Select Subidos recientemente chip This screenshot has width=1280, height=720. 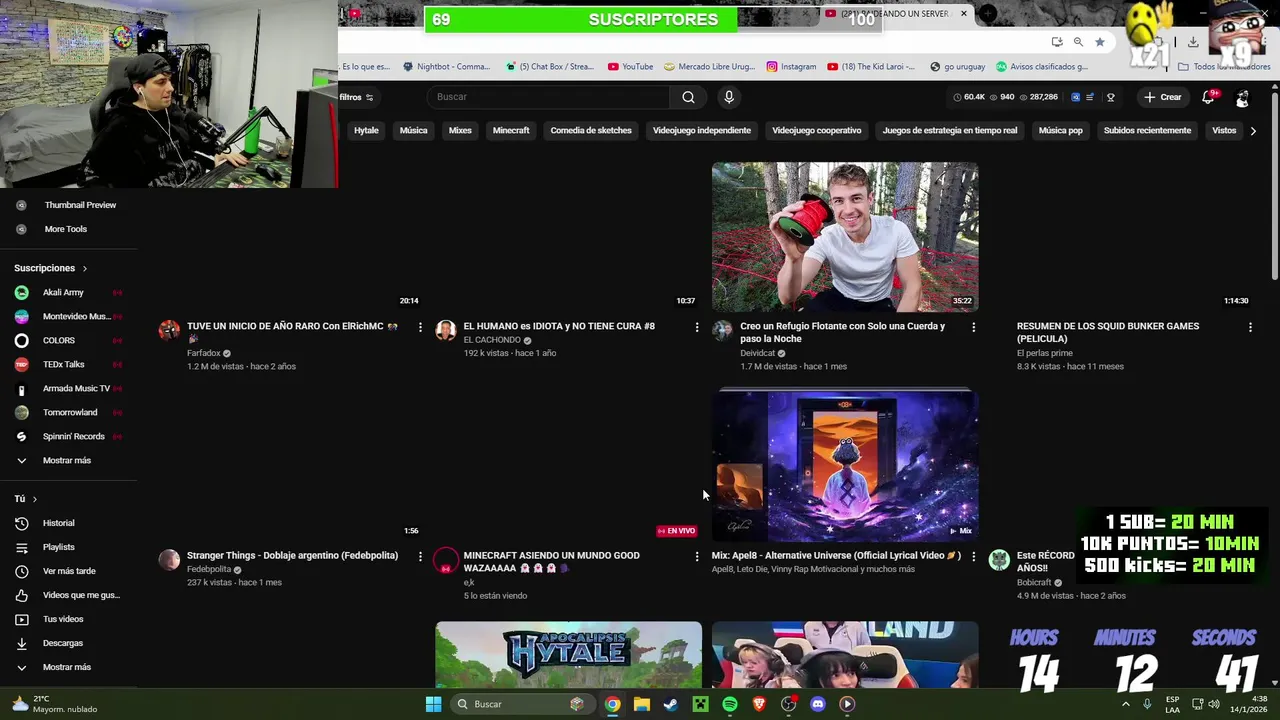click(1147, 130)
